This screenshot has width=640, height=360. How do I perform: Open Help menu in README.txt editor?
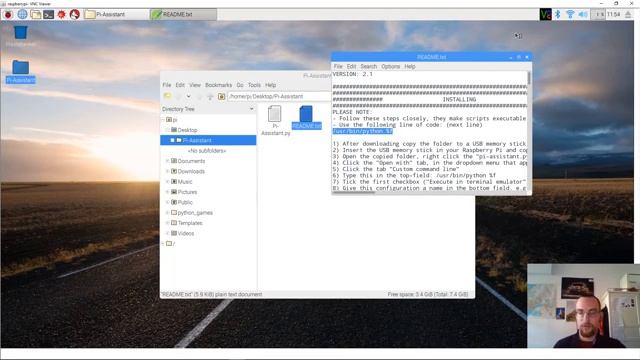(410, 66)
